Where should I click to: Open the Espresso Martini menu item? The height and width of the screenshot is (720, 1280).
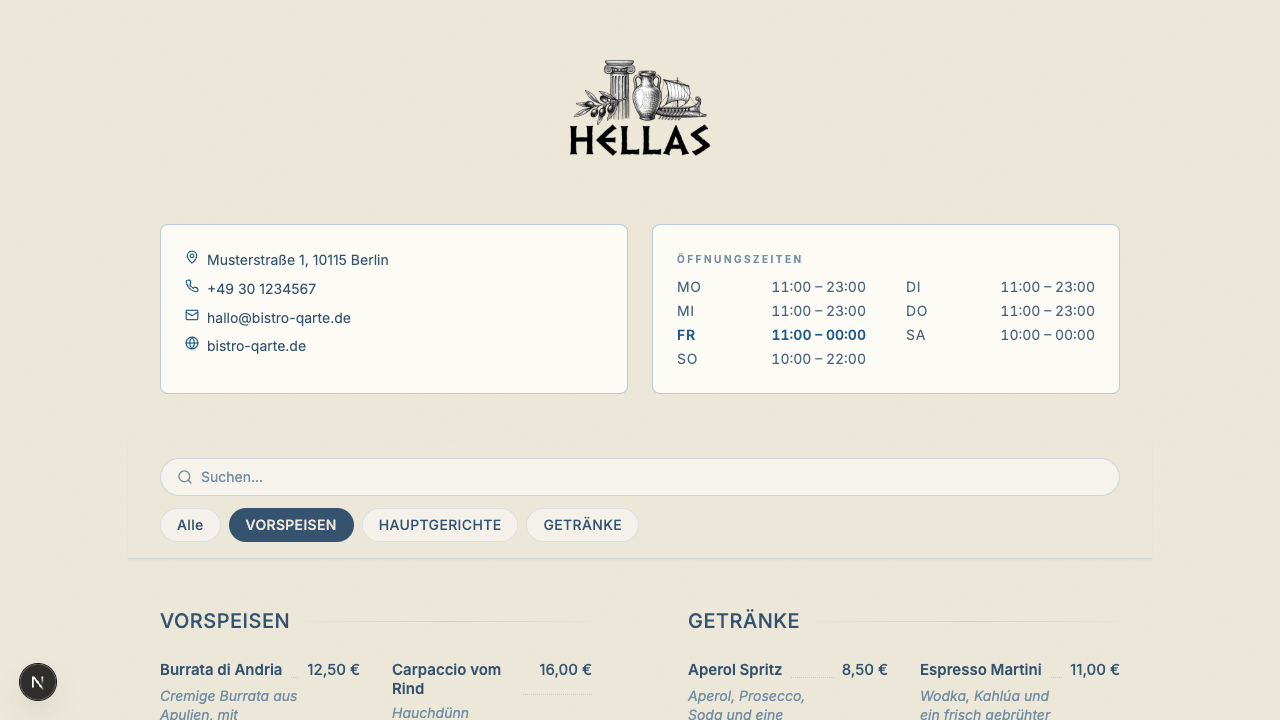tap(981, 670)
